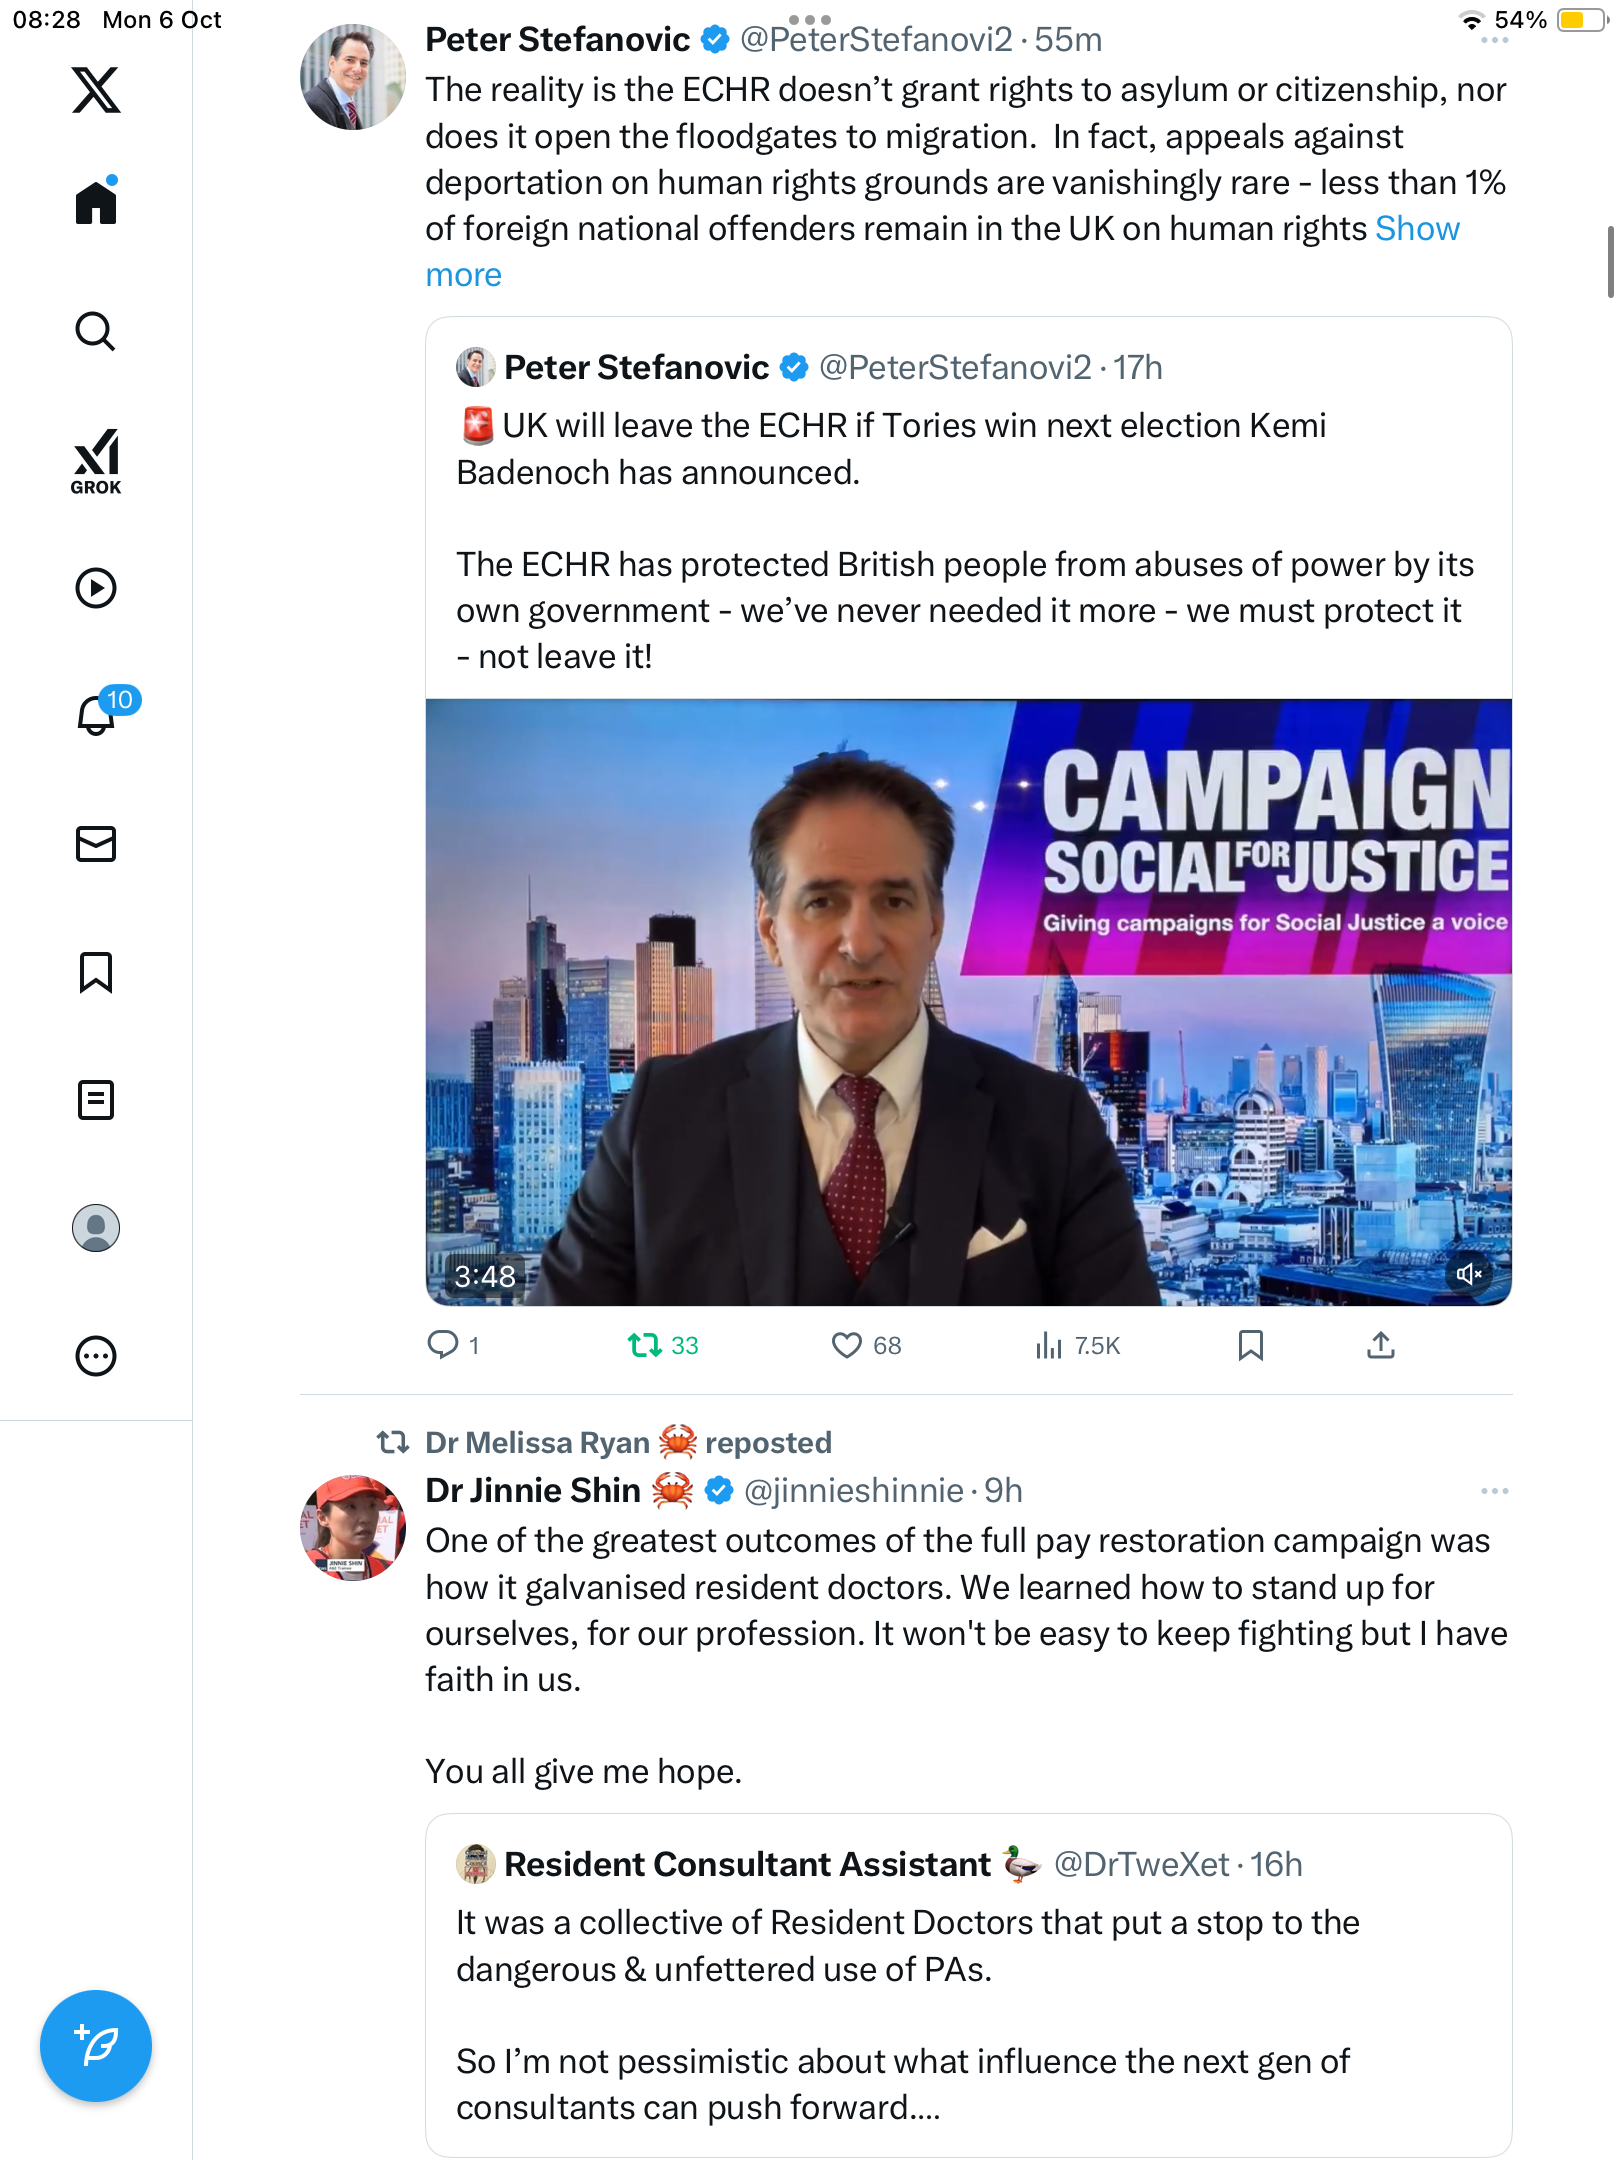
Task: Open the Grok assistant icon
Action: 96,461
